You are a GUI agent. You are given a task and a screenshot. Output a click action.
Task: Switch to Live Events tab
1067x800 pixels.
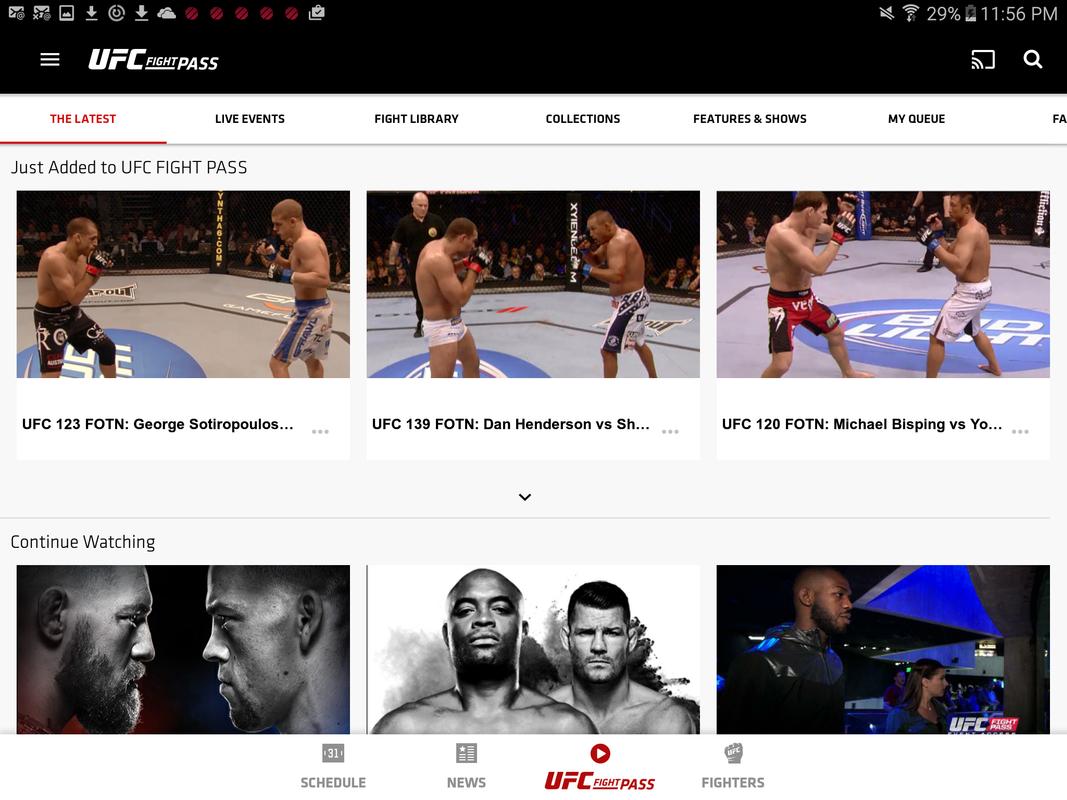click(x=250, y=119)
